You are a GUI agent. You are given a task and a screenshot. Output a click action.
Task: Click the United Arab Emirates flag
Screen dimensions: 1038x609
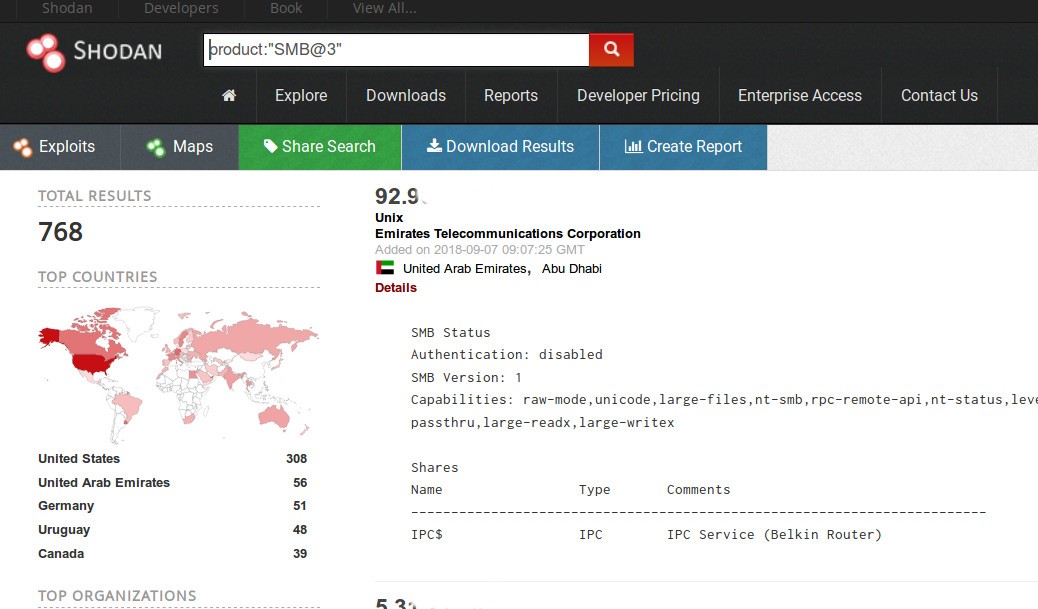(385, 267)
